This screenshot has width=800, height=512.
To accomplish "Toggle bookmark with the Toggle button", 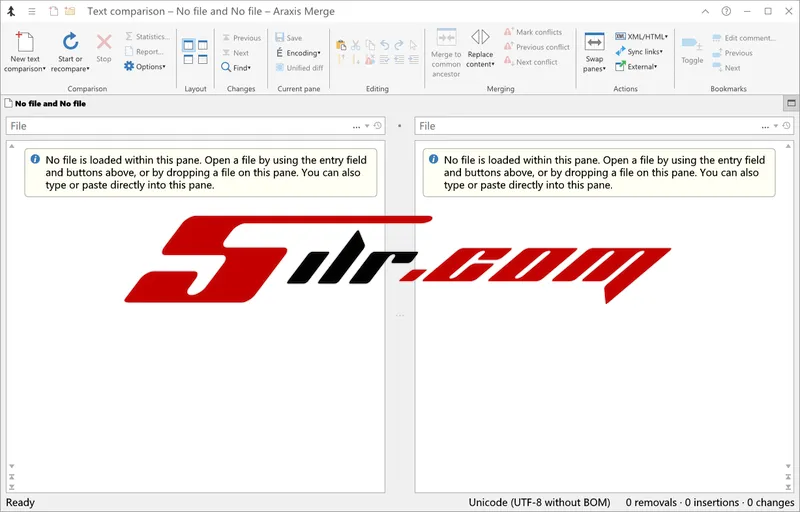I will (692, 50).
